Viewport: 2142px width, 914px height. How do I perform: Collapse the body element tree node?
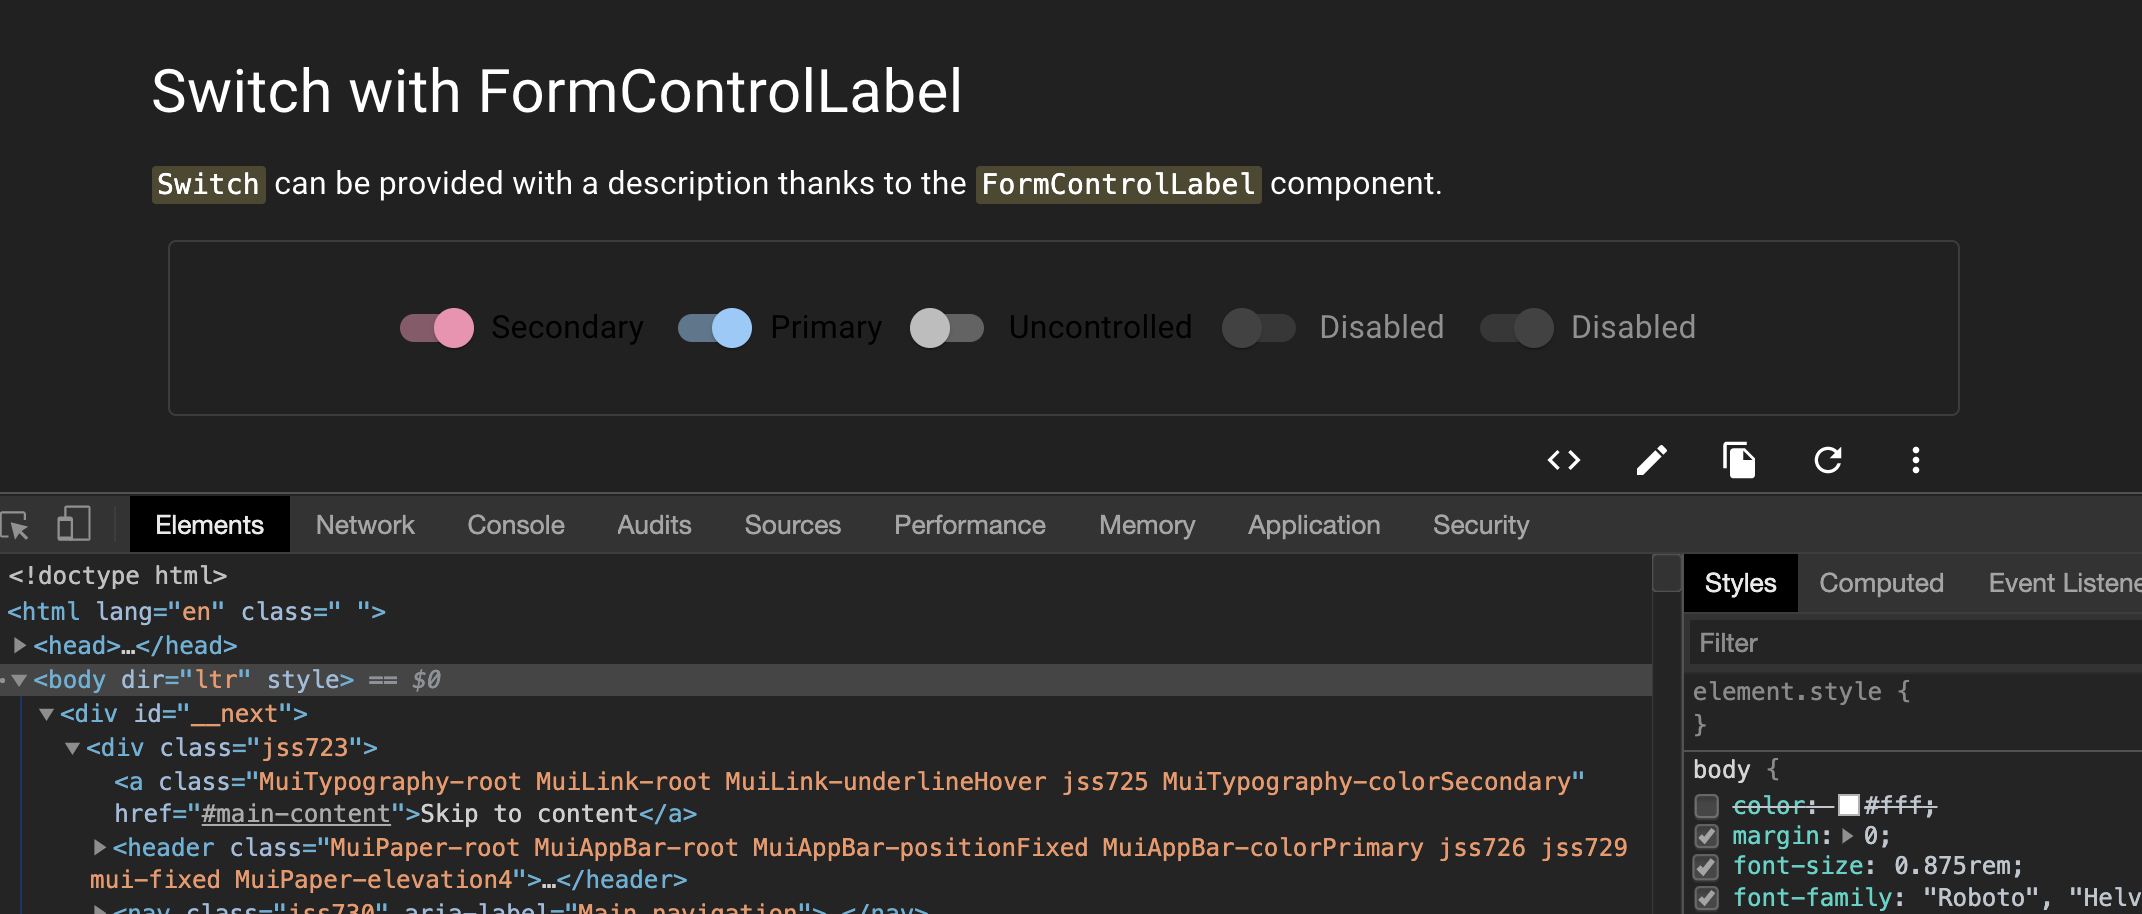coord(20,679)
